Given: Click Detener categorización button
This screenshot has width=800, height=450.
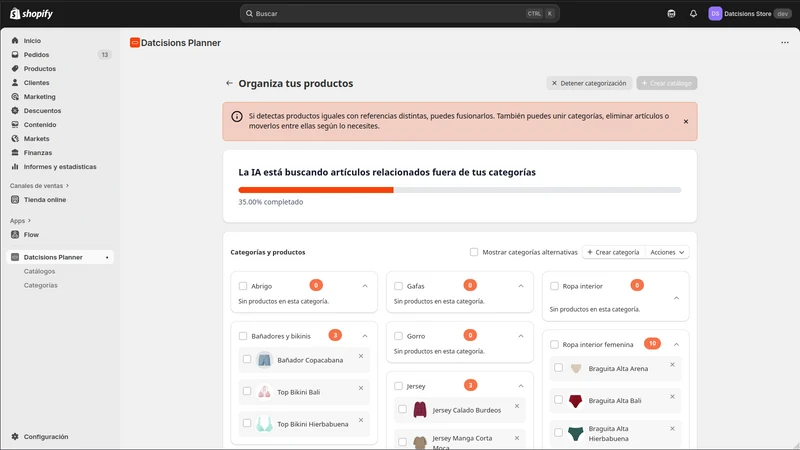Looking at the screenshot, I should pos(589,83).
